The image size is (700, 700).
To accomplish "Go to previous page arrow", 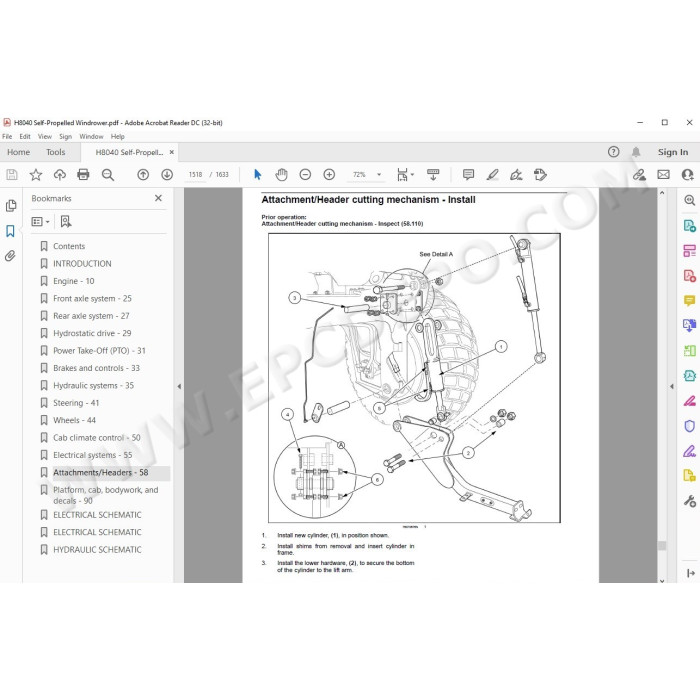I will tap(143, 175).
